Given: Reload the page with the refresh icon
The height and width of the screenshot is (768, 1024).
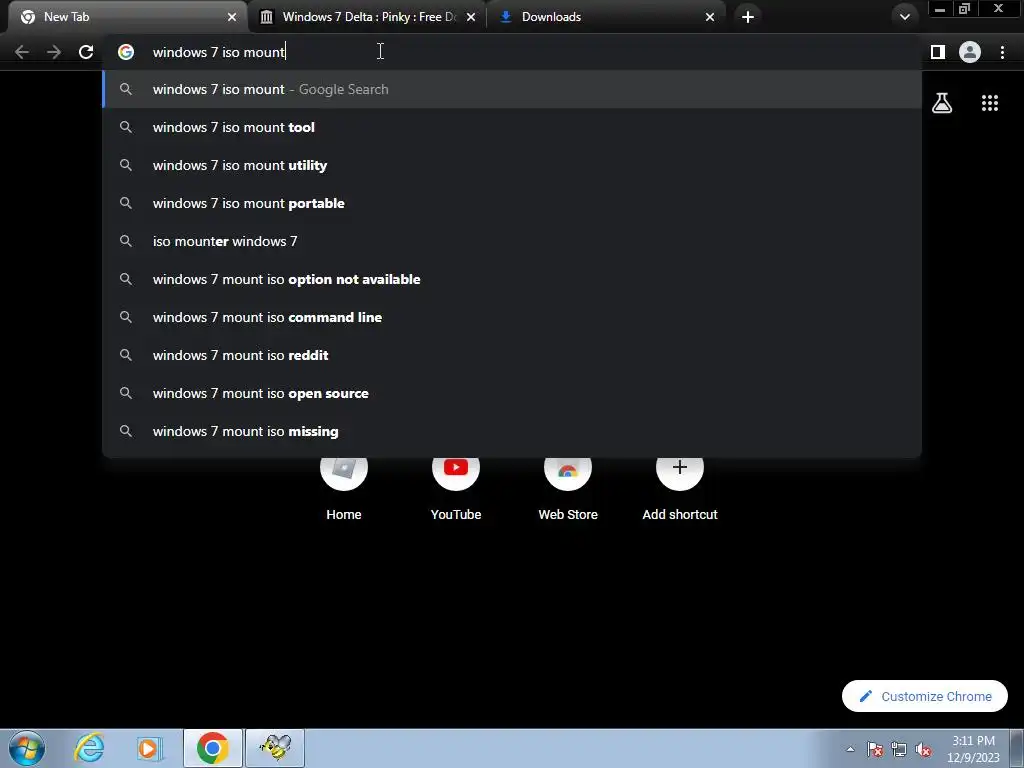Looking at the screenshot, I should point(86,52).
